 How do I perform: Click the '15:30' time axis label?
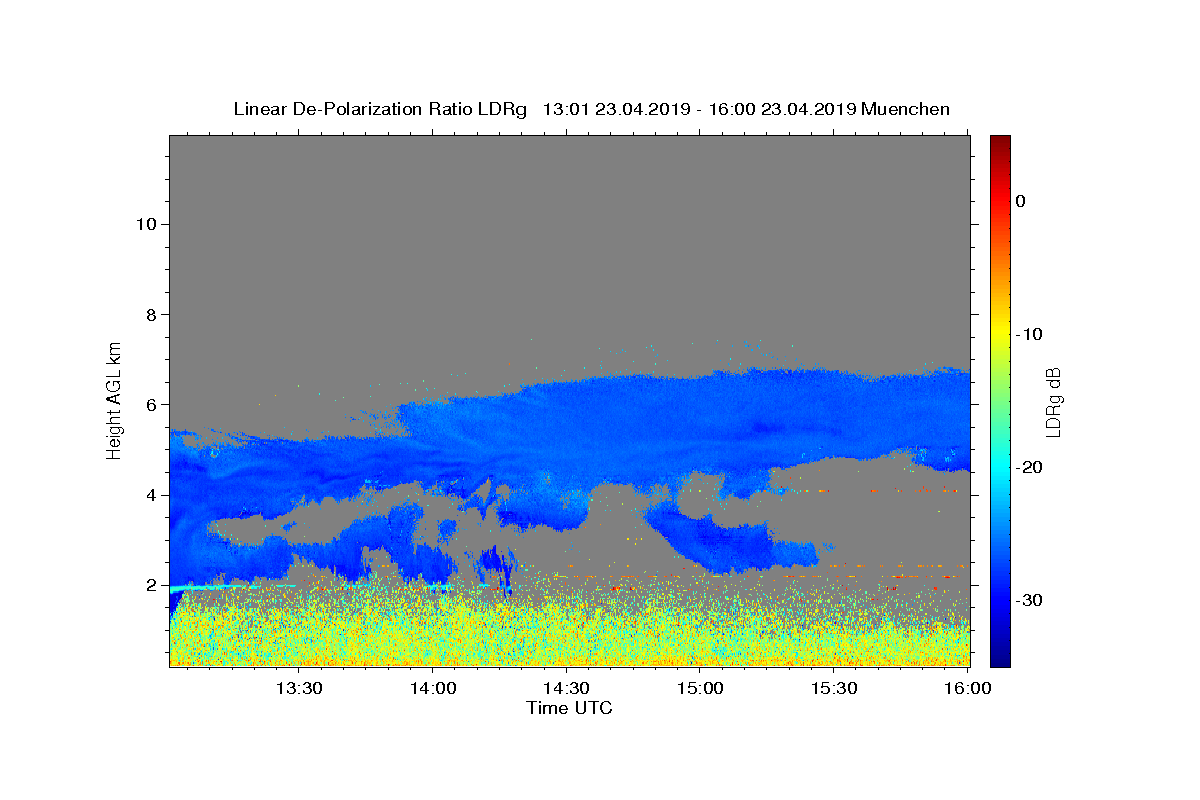click(835, 688)
